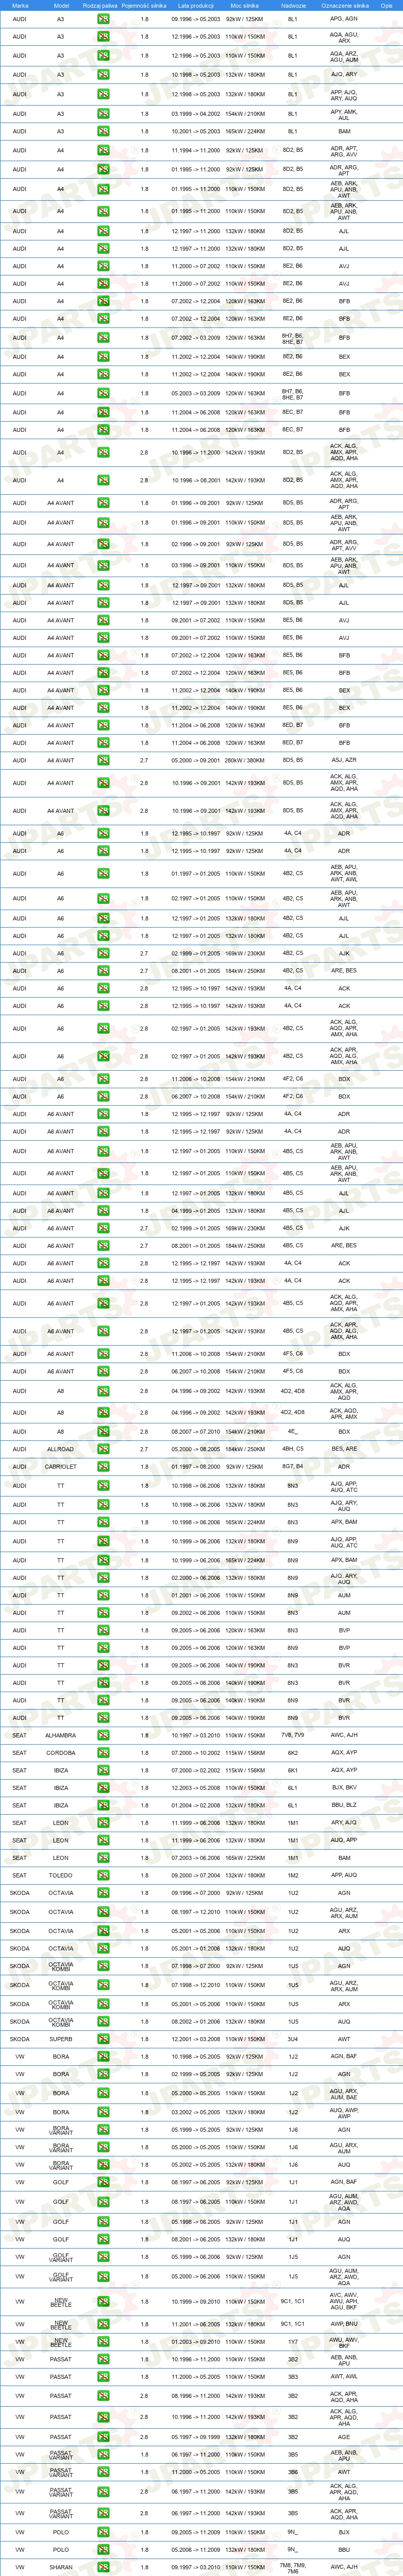The width and height of the screenshot is (403, 2576).
Task: Click engine code BJX, BKV cell
Action: tap(344, 1787)
